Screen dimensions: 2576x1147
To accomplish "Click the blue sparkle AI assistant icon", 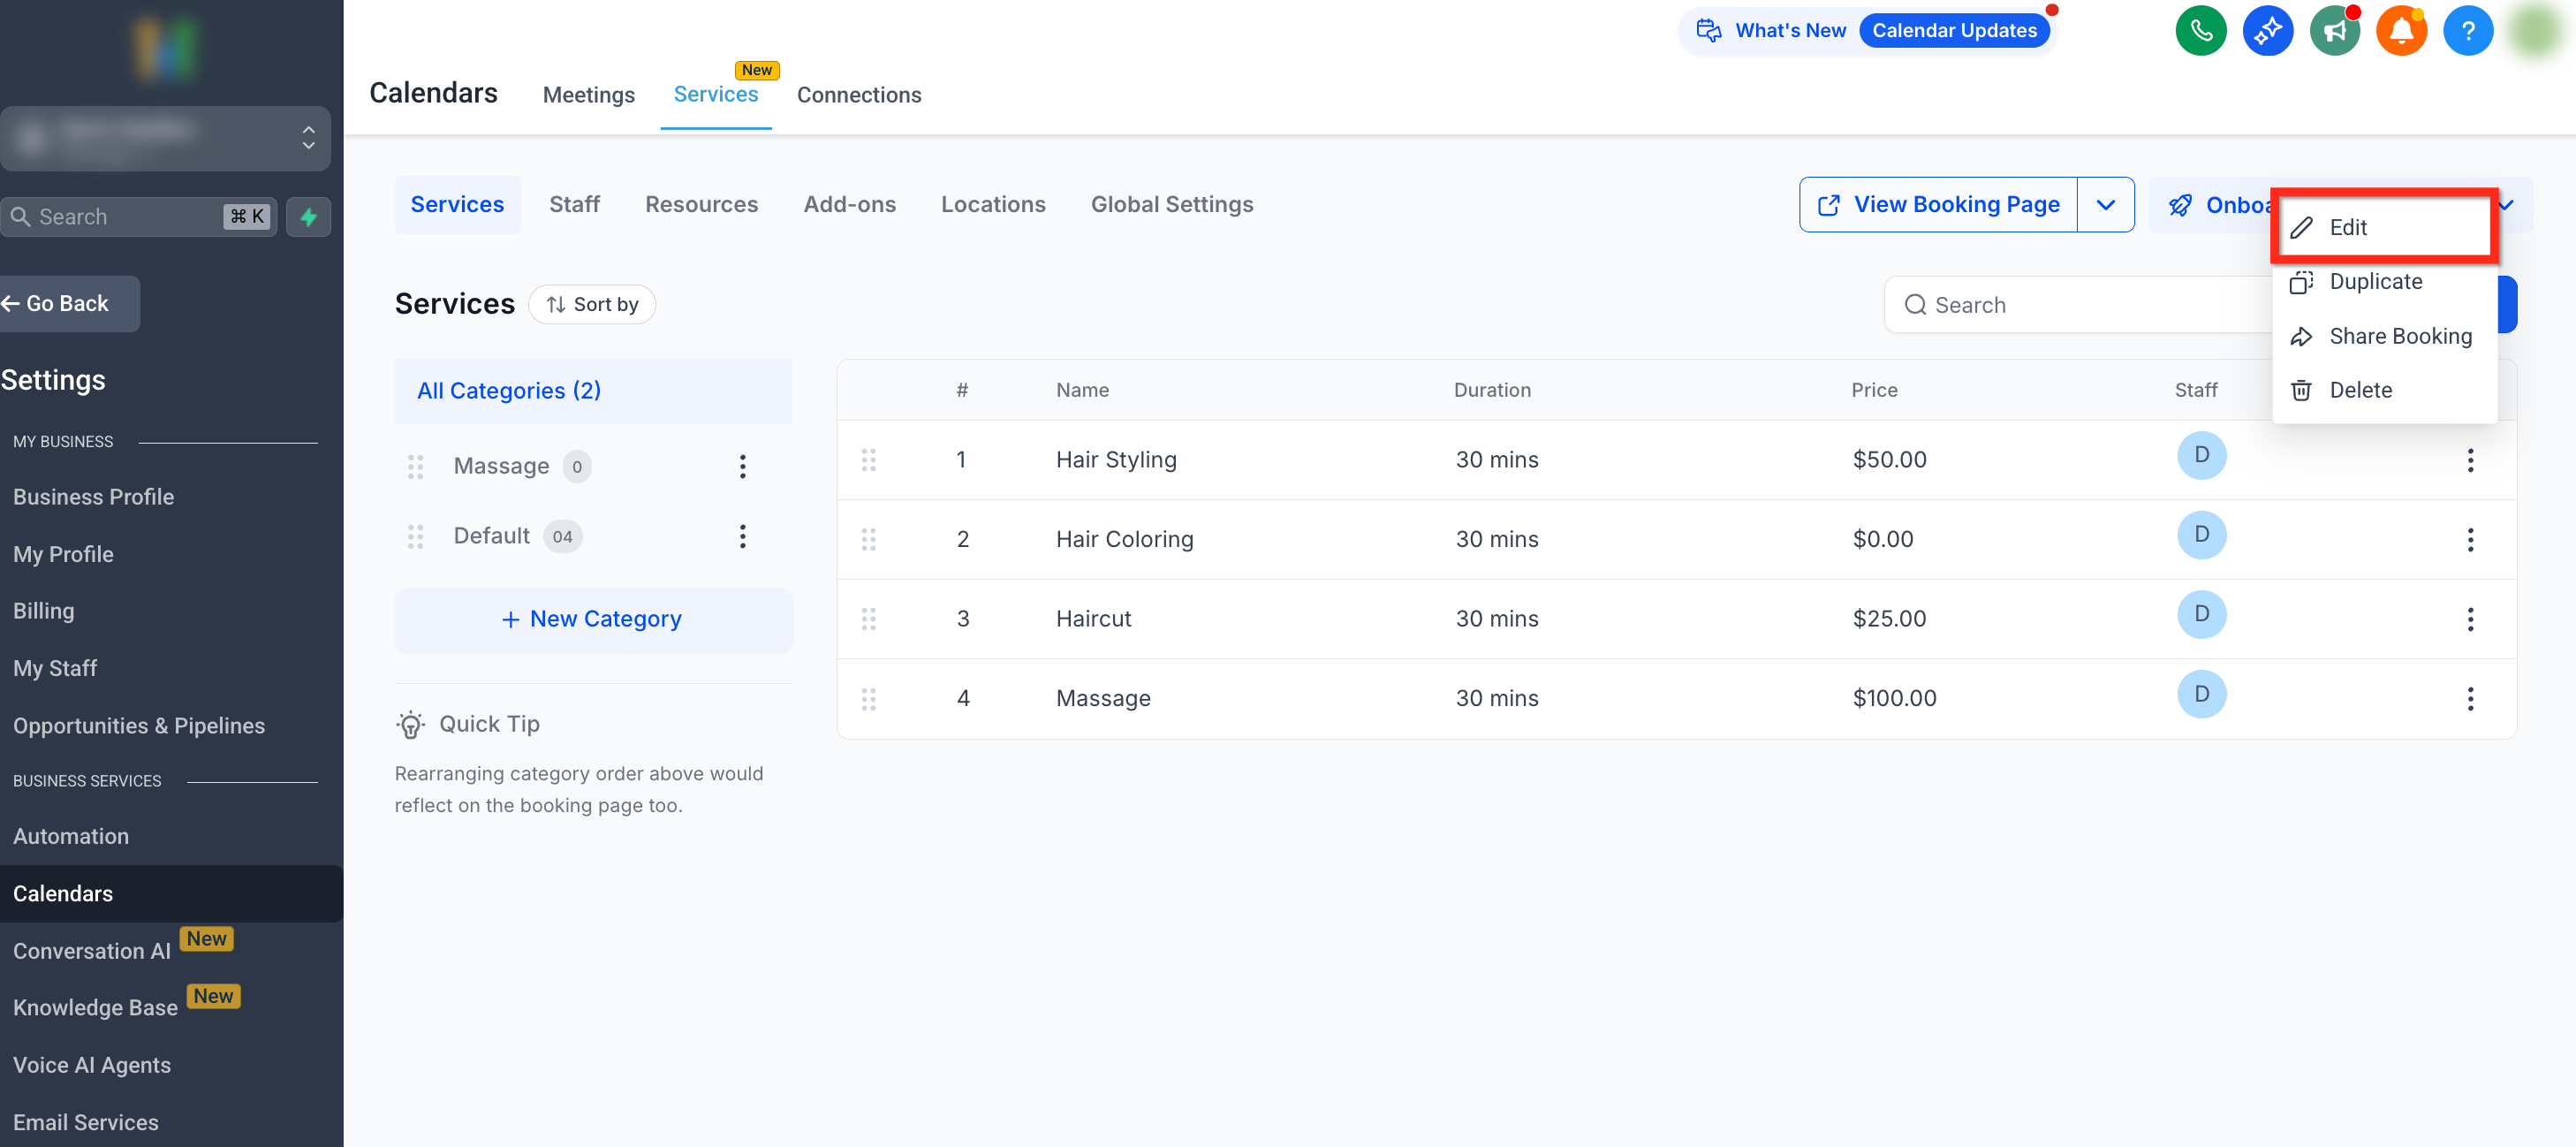I will point(2267,31).
